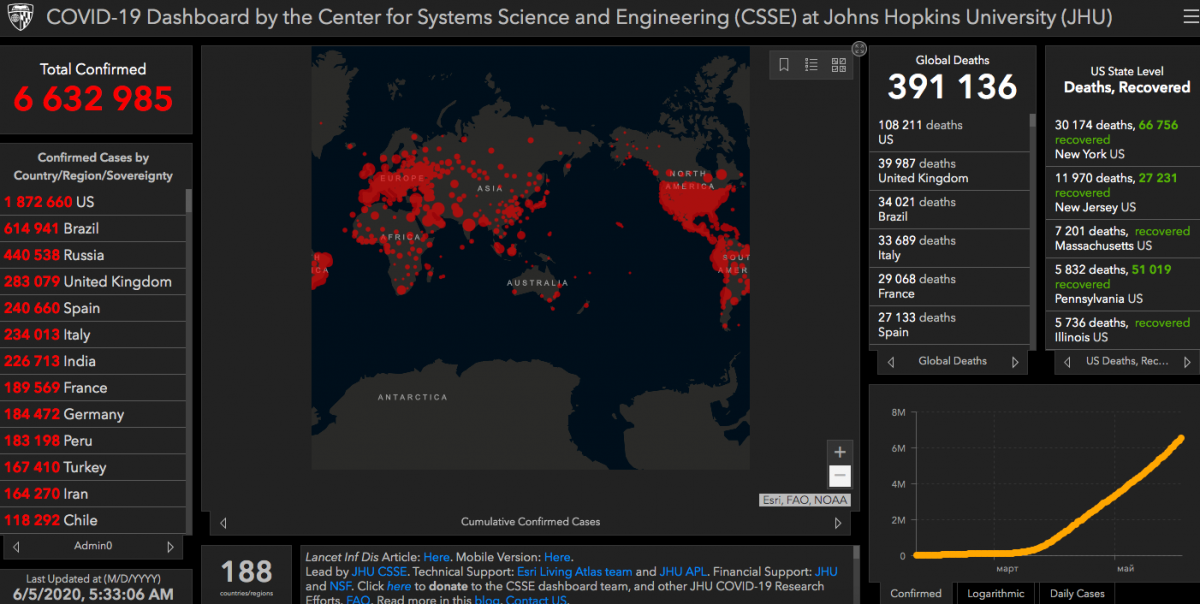Open the JHU APL link

coord(684,572)
